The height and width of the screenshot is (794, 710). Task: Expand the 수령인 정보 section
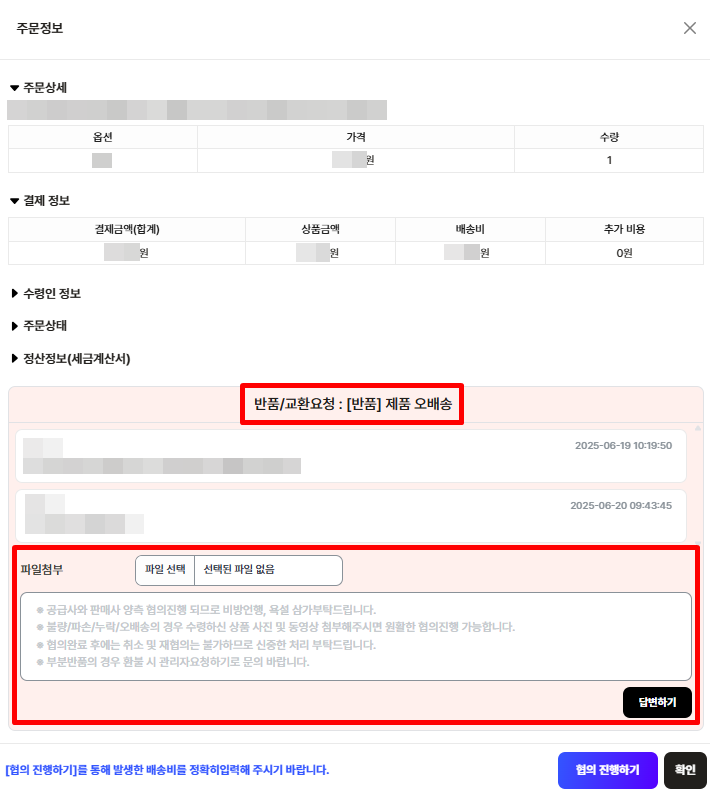coord(46,294)
